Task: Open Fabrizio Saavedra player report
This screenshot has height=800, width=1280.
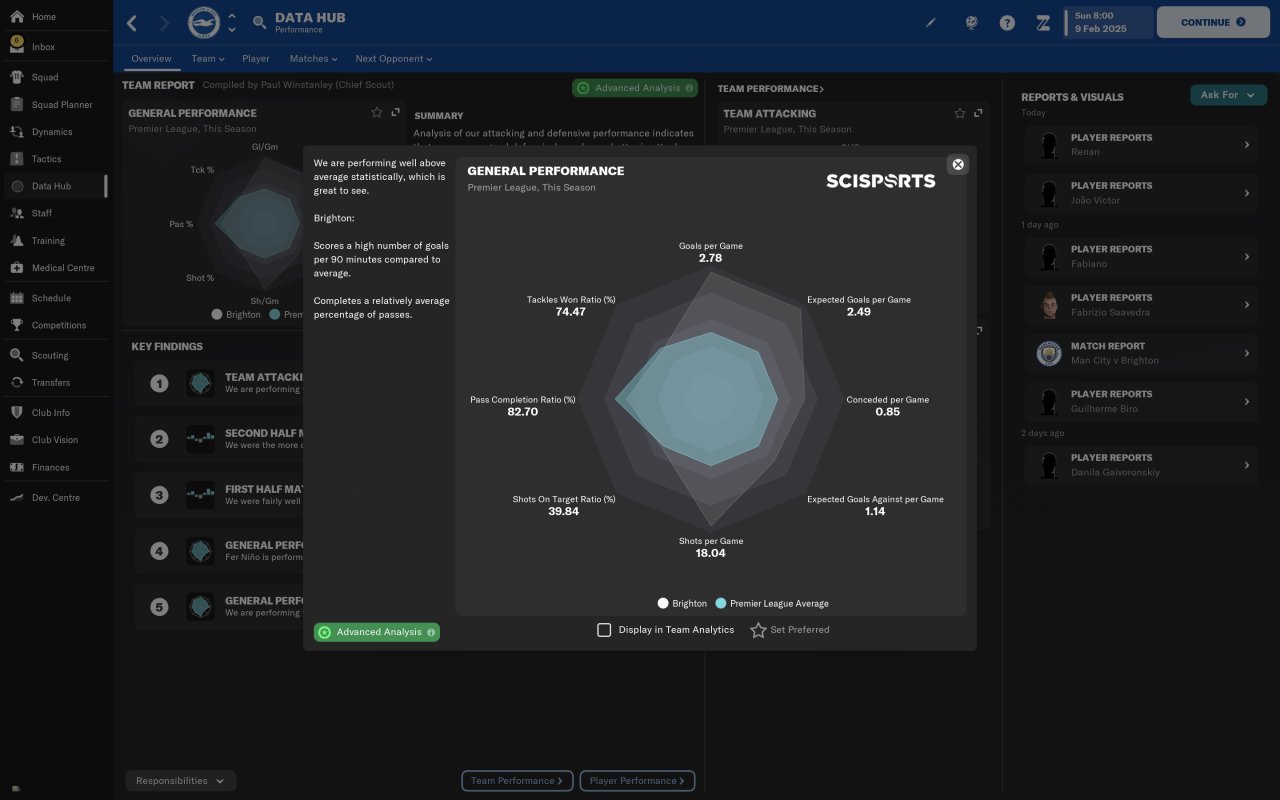Action: pos(1140,305)
